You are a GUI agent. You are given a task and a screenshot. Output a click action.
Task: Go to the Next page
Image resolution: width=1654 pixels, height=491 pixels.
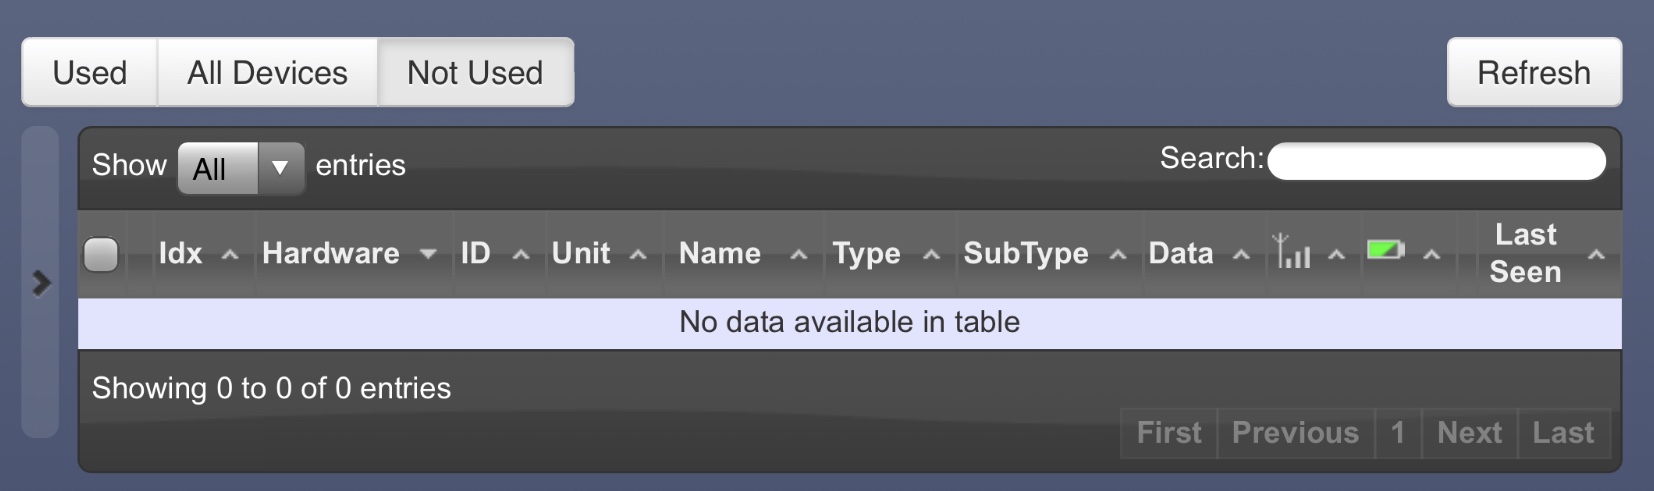(x=1469, y=433)
